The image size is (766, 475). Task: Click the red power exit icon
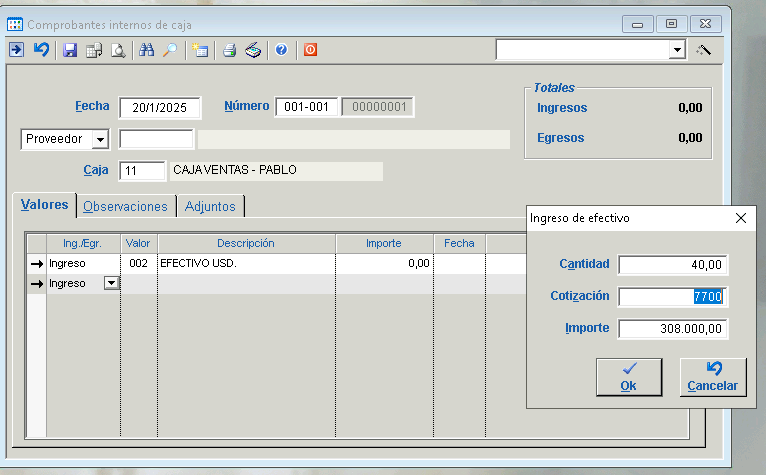coord(310,50)
